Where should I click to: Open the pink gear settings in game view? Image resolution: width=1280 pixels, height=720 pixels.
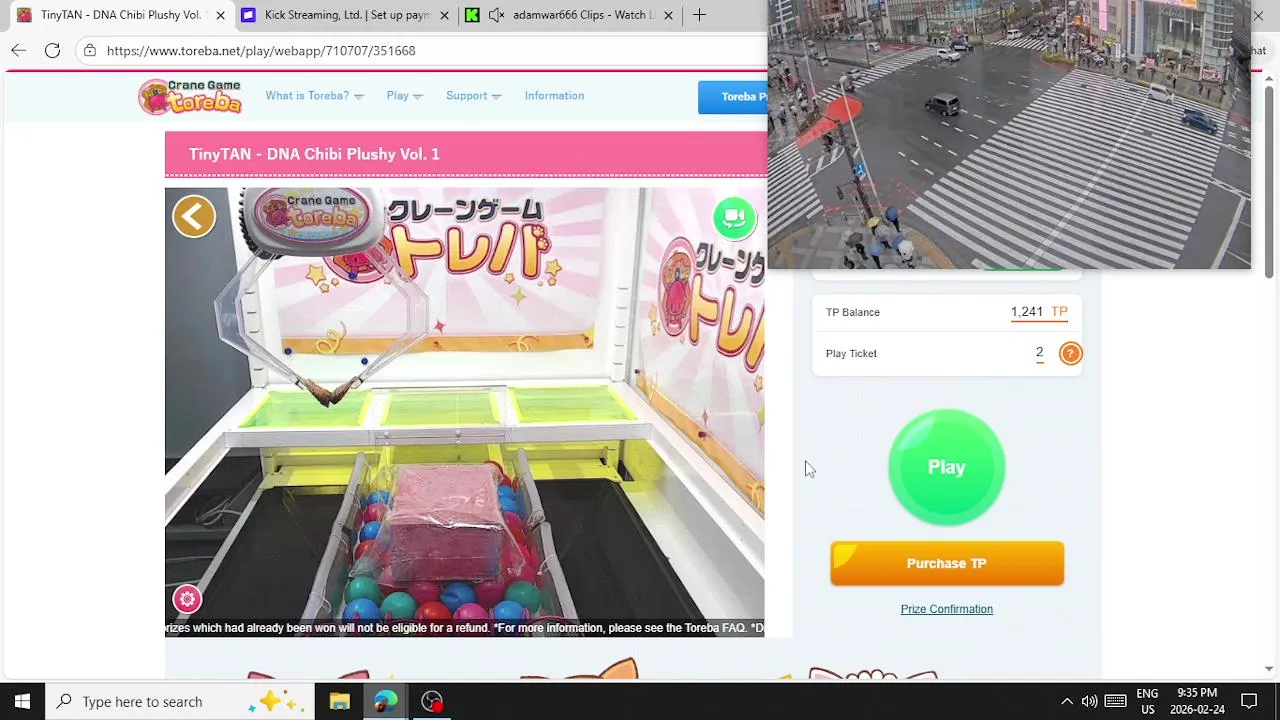(x=187, y=599)
